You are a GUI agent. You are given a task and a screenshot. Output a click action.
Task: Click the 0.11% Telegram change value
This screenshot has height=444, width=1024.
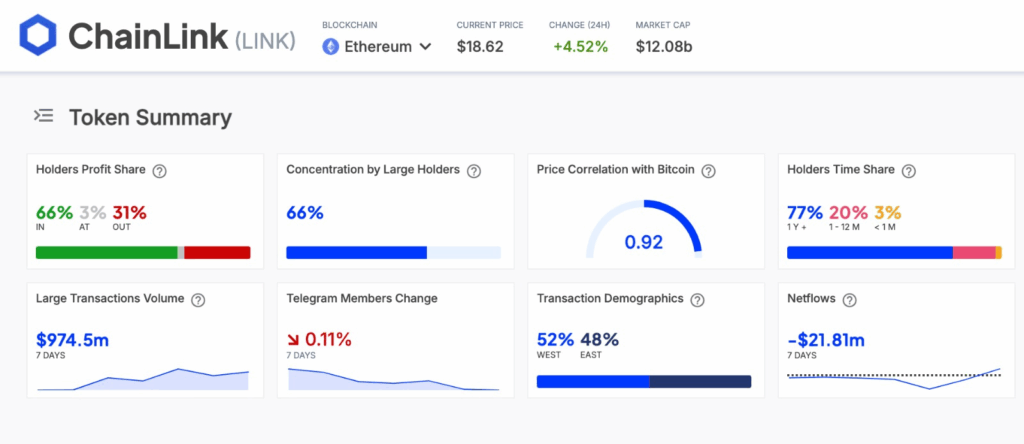pos(328,340)
